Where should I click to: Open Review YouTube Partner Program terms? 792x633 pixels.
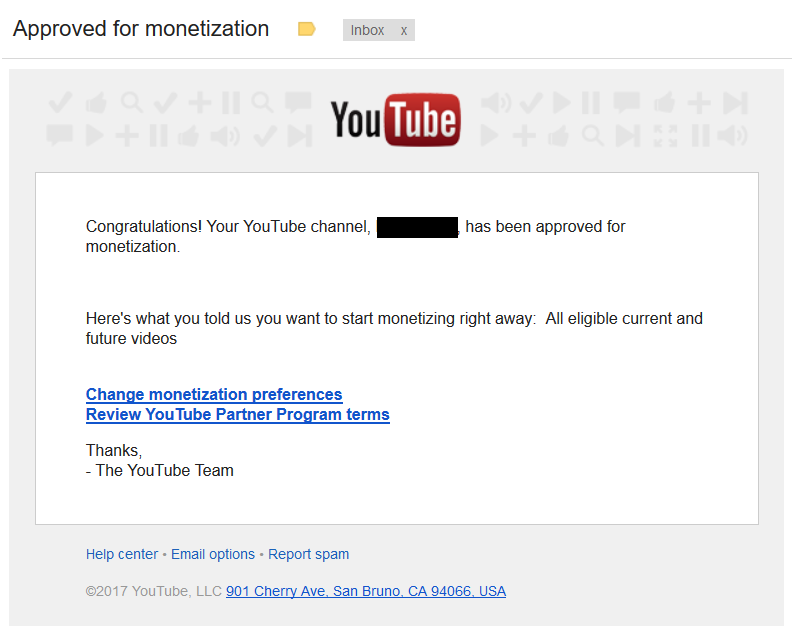(238, 414)
